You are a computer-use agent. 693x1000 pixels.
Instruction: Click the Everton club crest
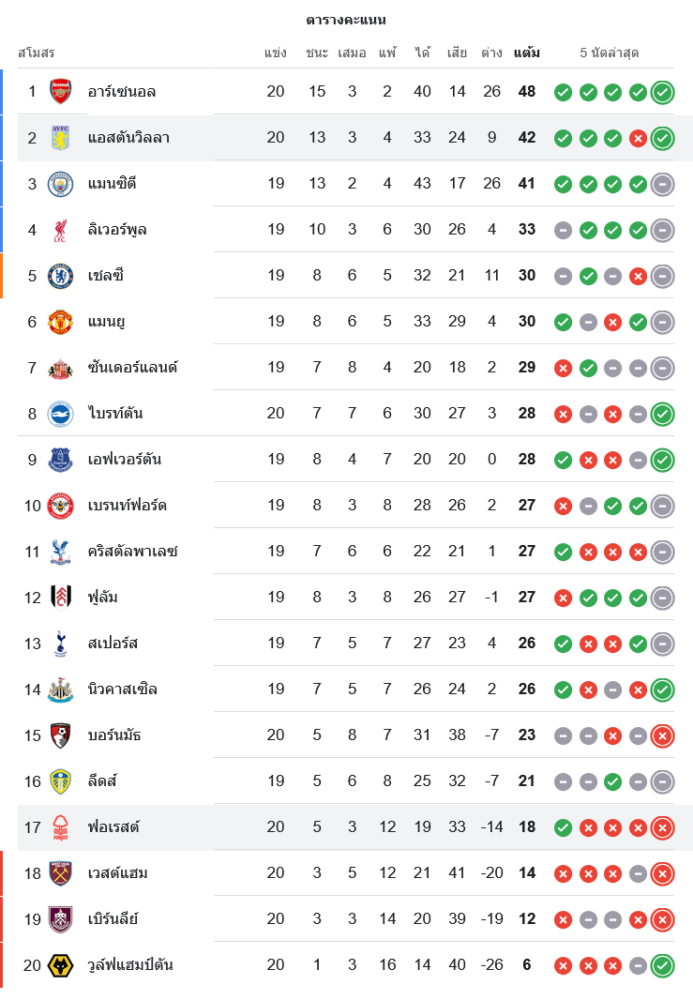[x=61, y=460]
